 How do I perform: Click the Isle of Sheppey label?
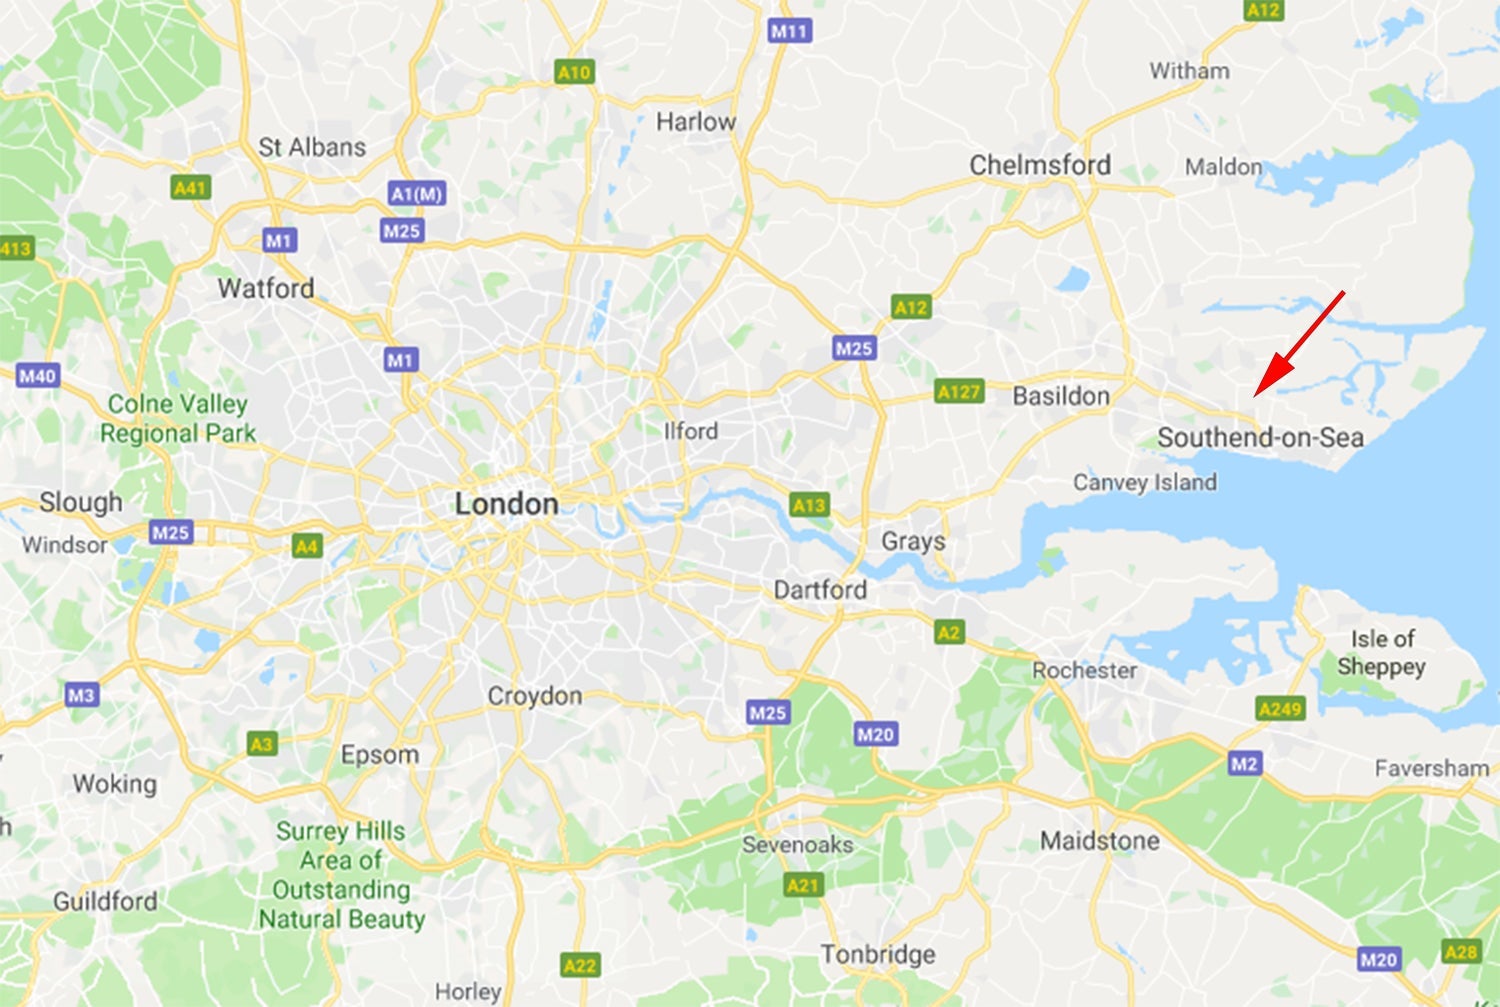[1382, 652]
